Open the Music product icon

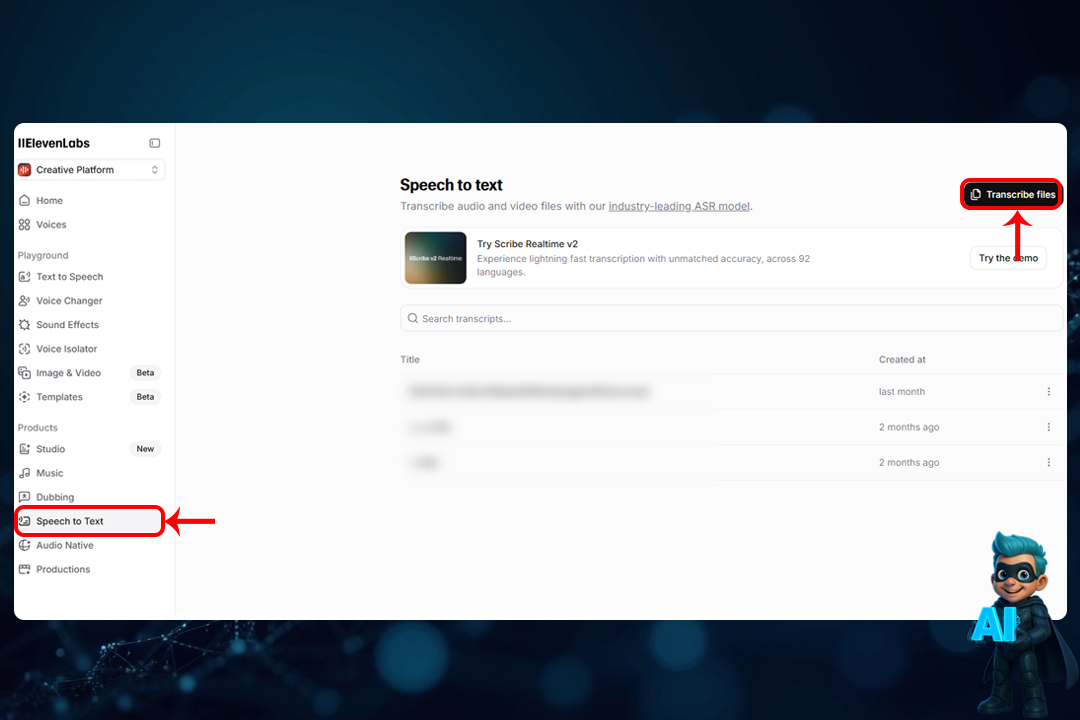(x=23, y=472)
